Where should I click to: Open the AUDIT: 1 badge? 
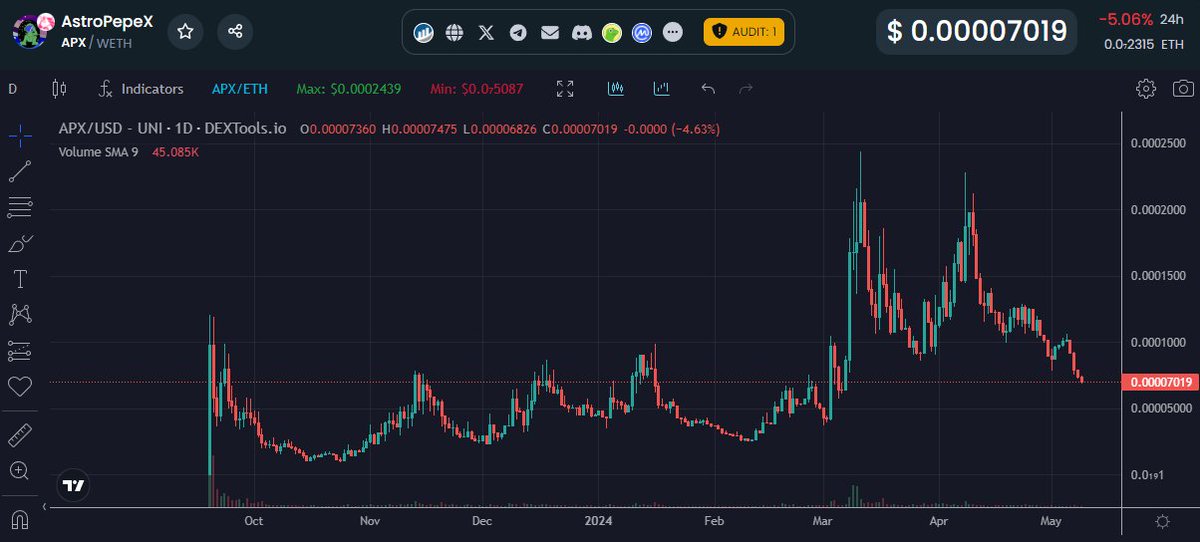(744, 32)
